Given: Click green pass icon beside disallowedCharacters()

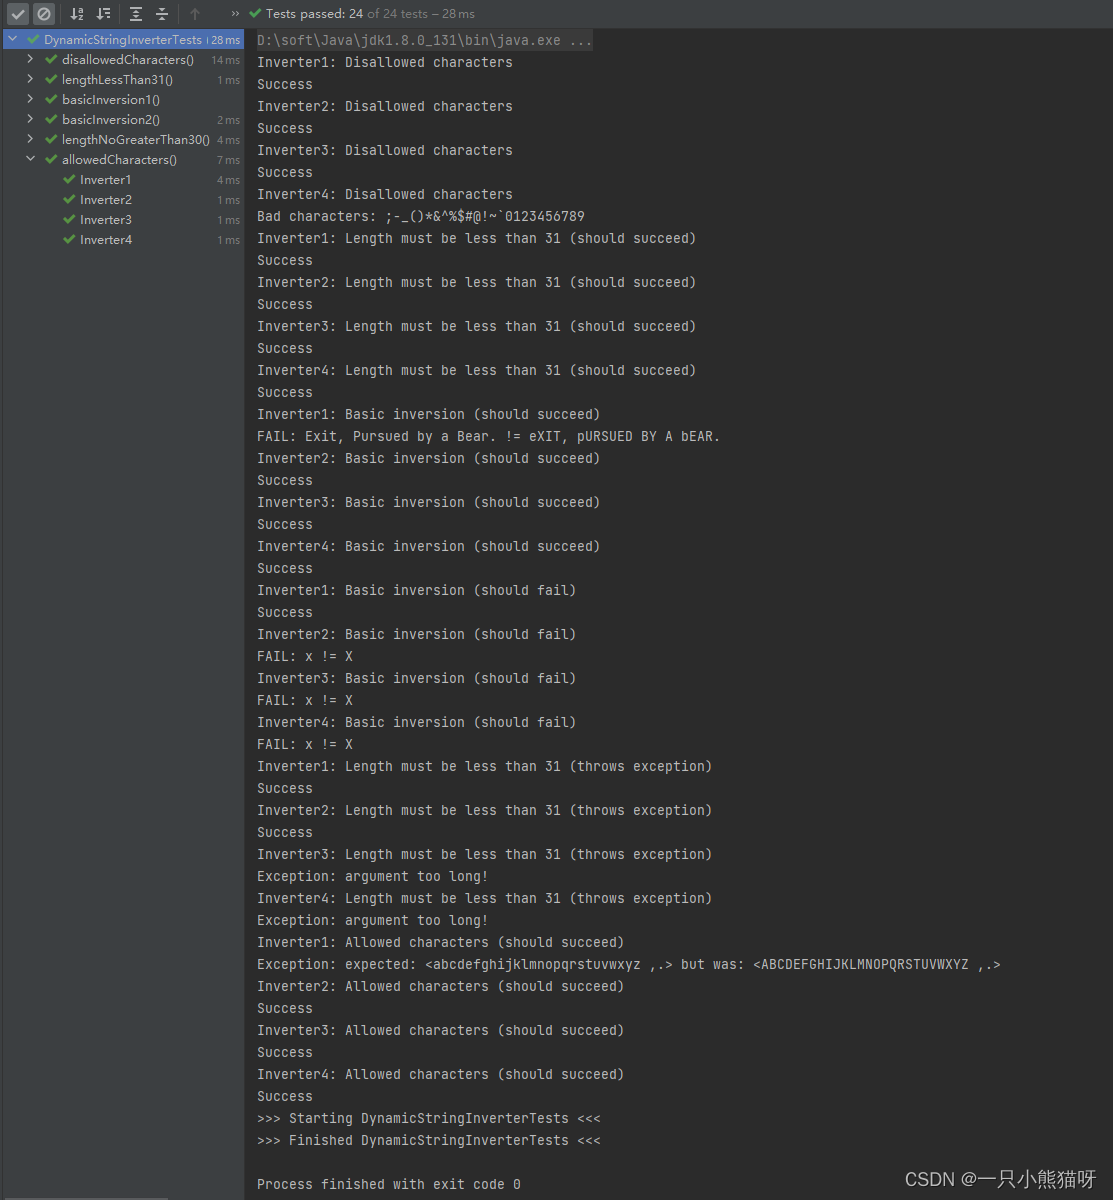Looking at the screenshot, I should click(x=51, y=60).
